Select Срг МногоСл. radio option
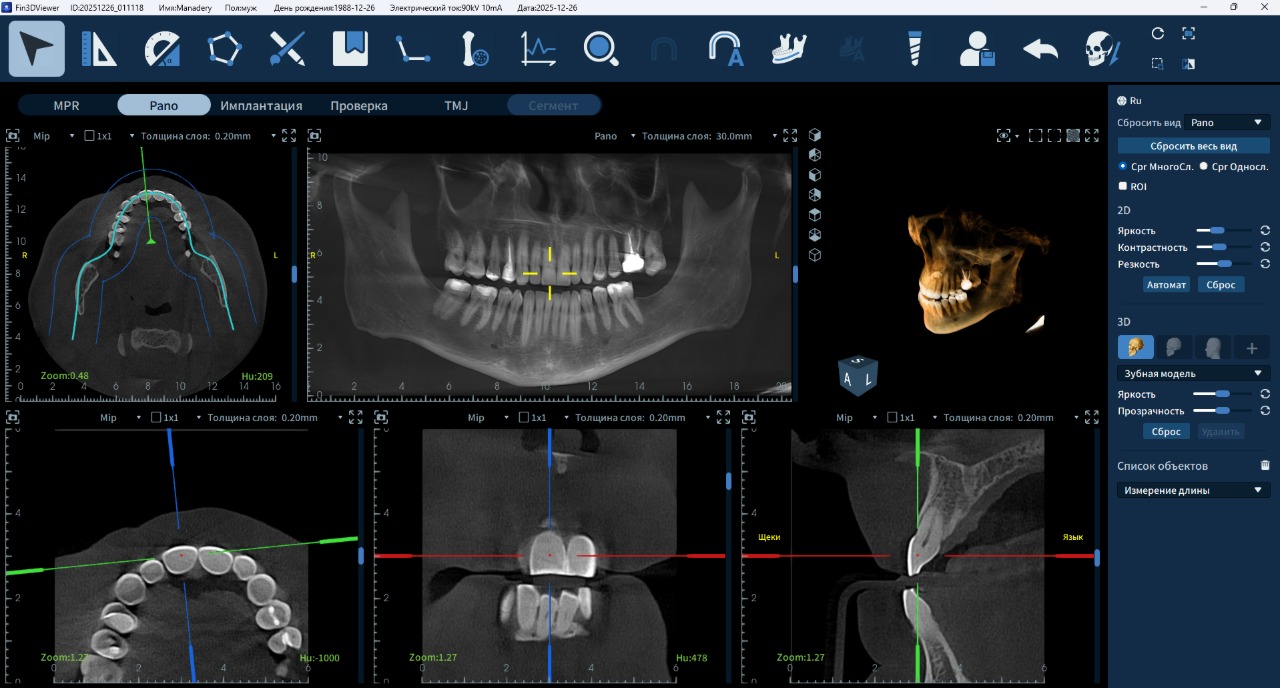1280x688 pixels. pos(1123,166)
